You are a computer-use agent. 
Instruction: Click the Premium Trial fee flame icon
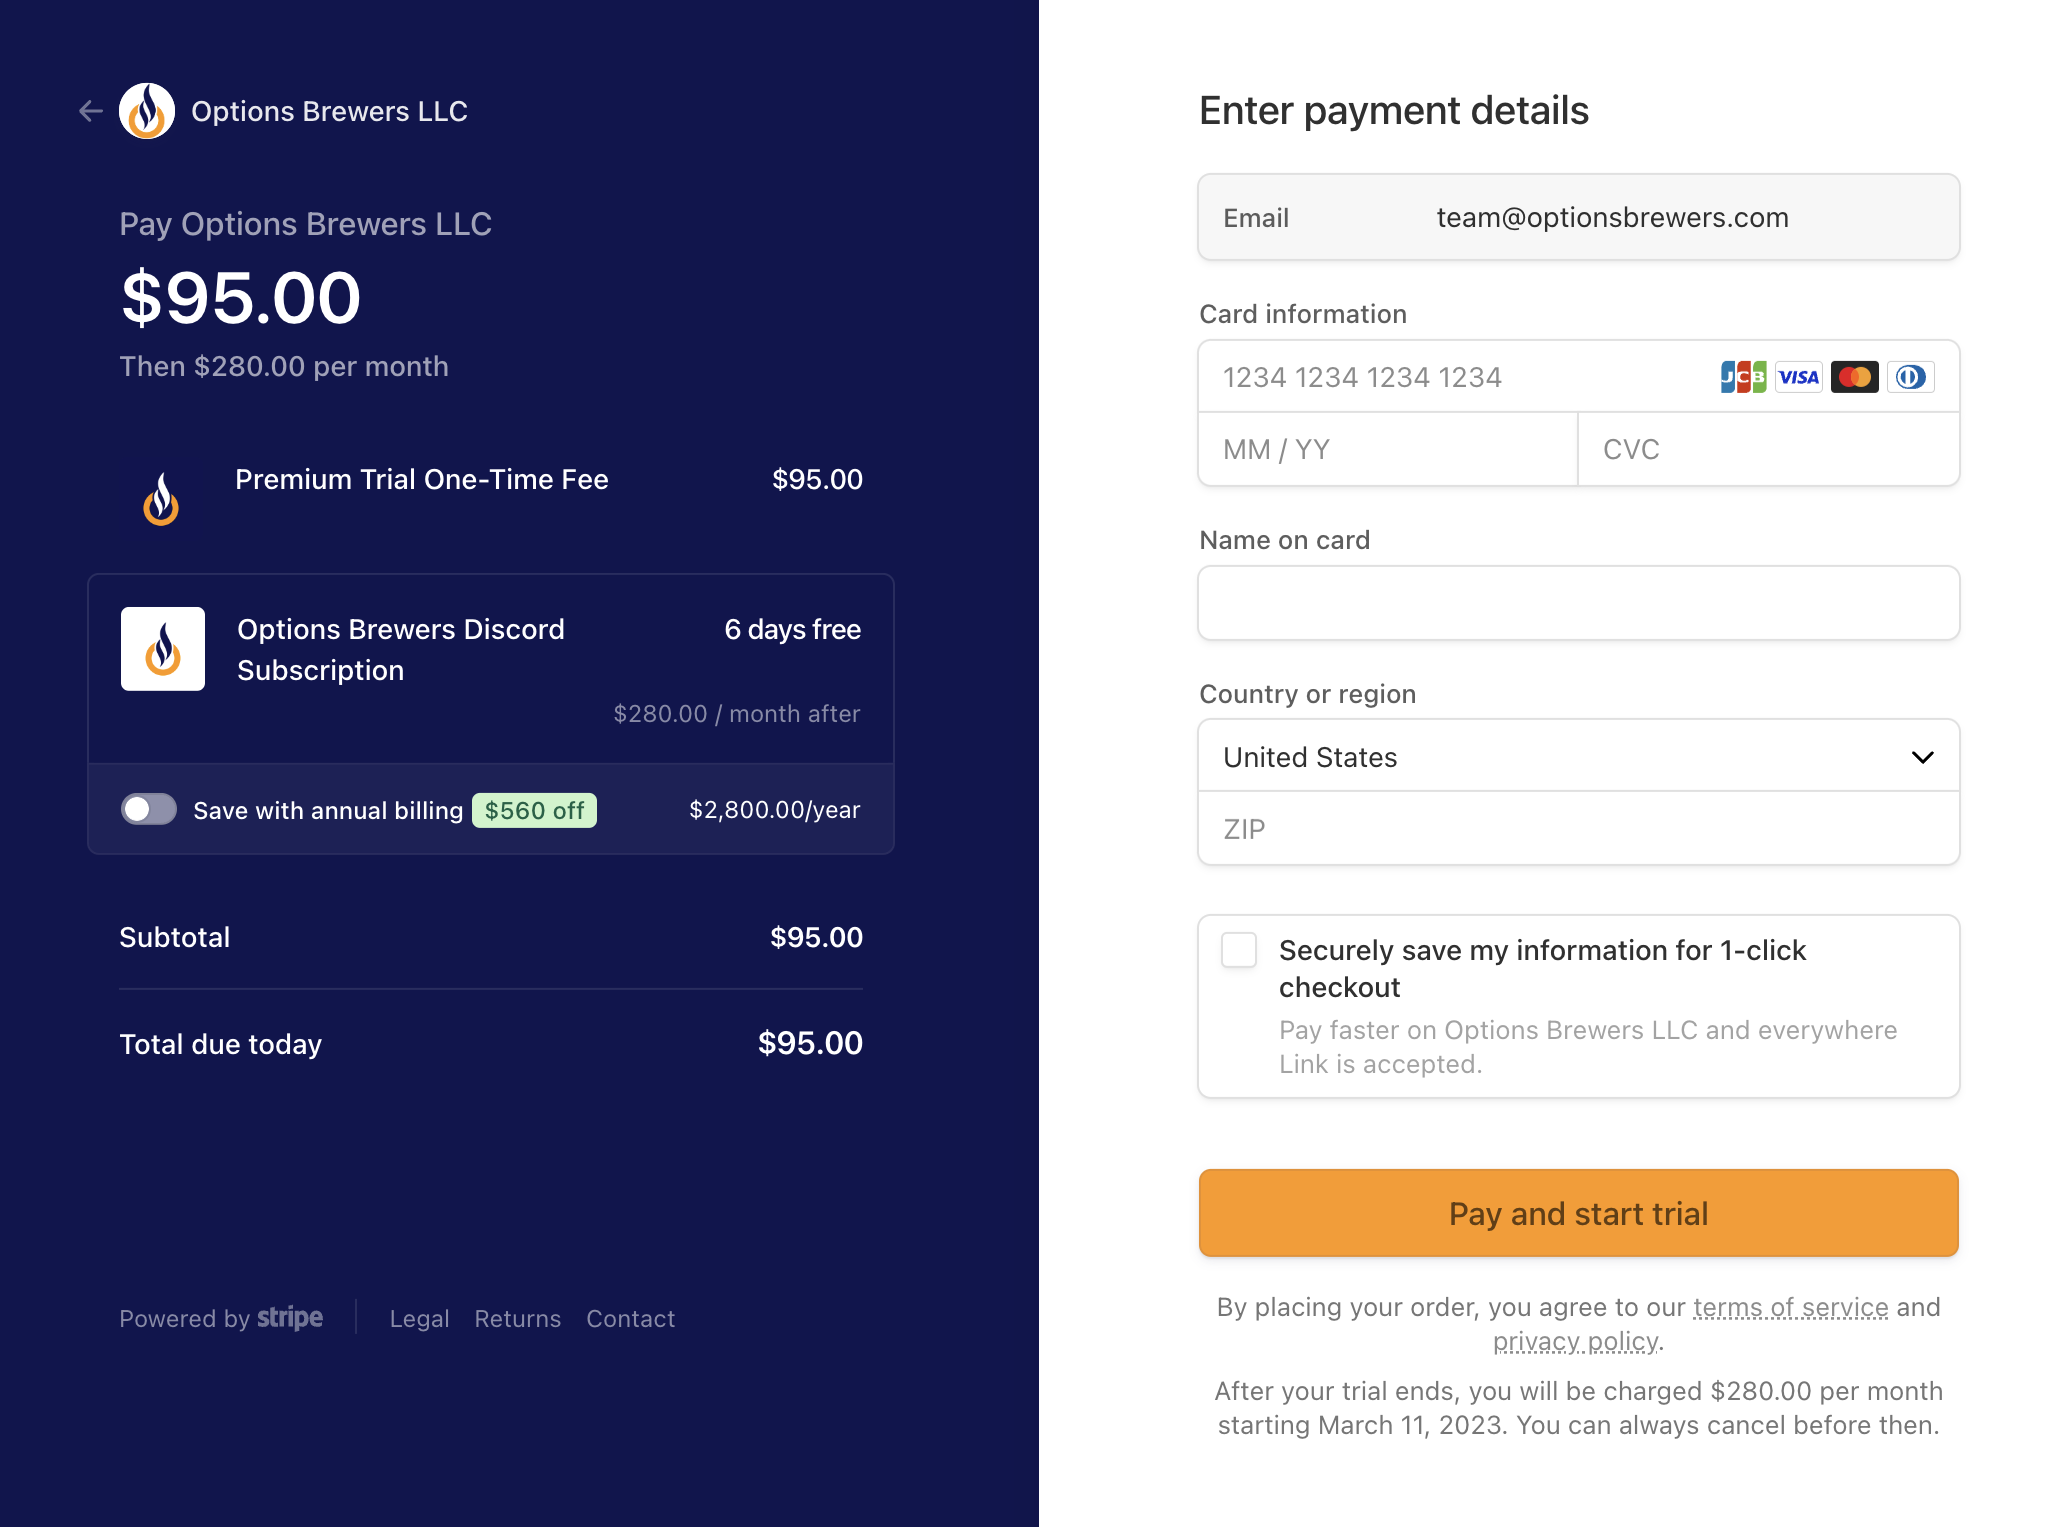point(161,498)
